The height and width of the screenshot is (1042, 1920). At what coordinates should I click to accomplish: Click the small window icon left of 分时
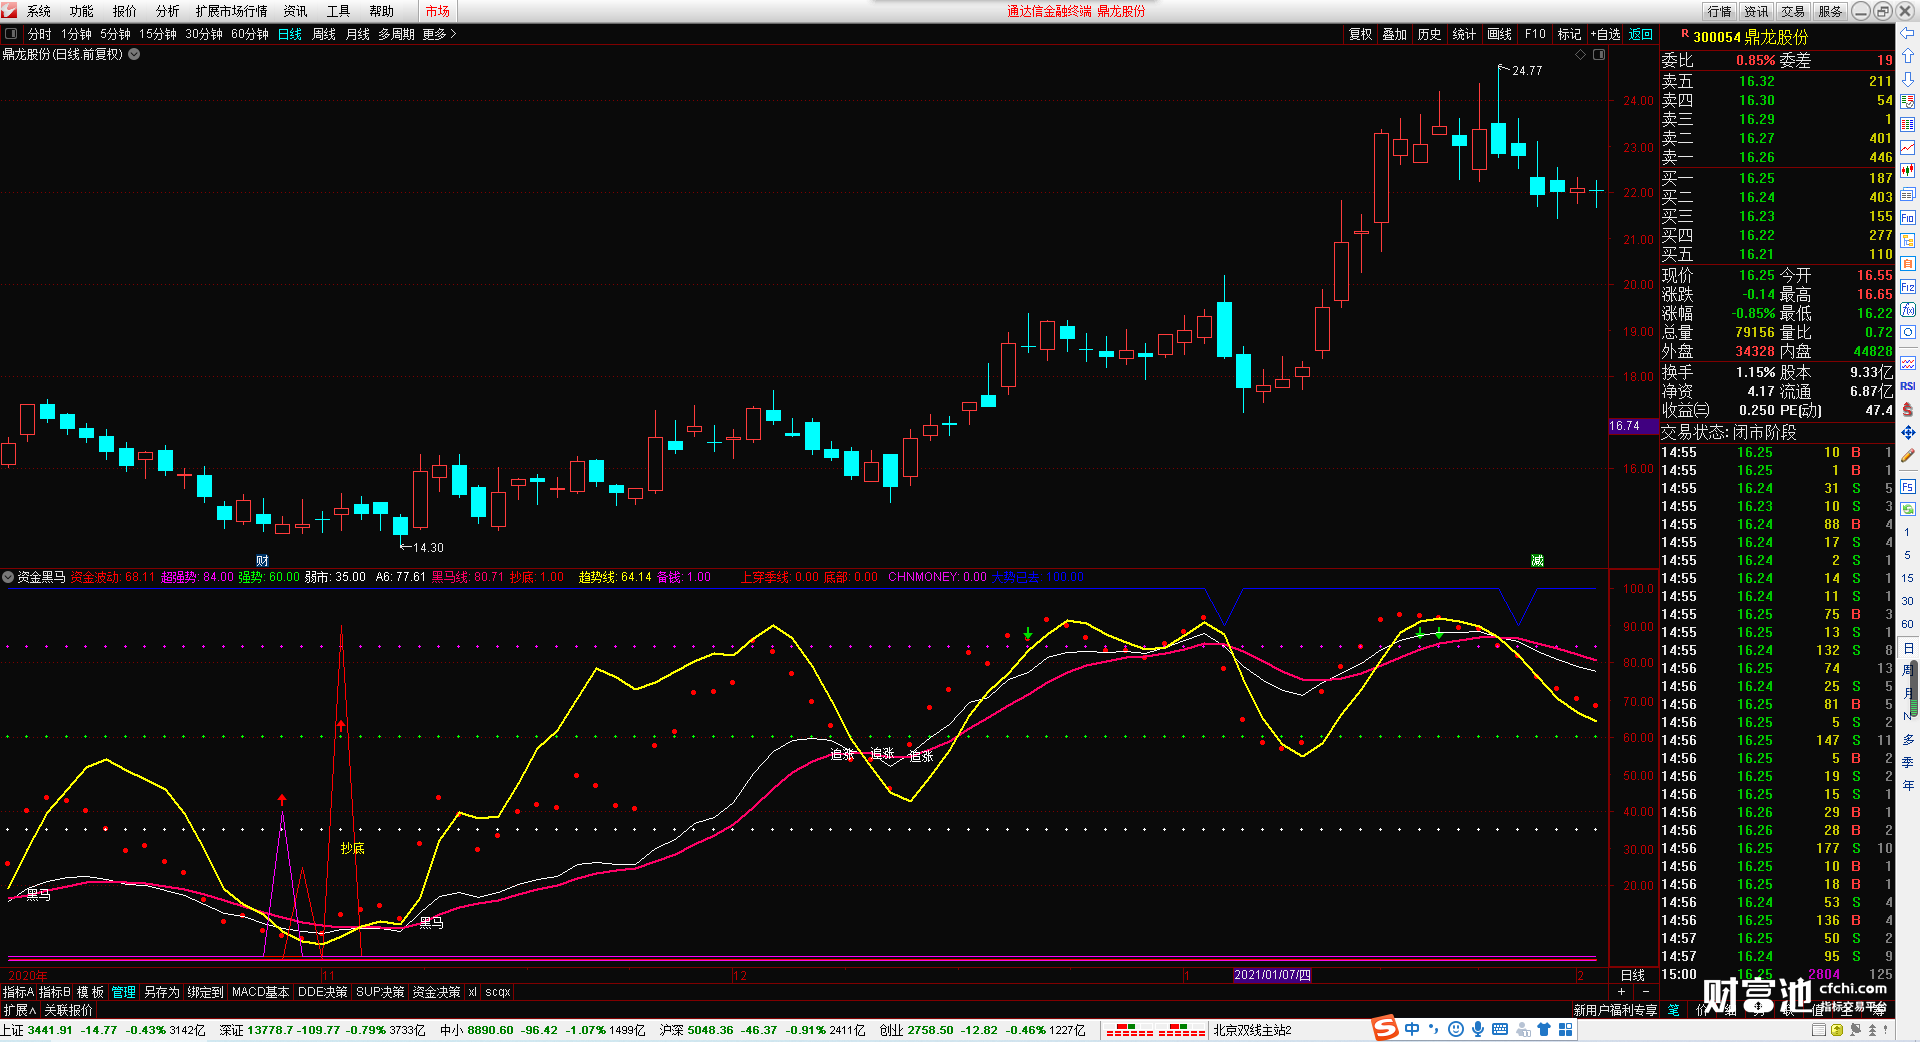click(11, 34)
